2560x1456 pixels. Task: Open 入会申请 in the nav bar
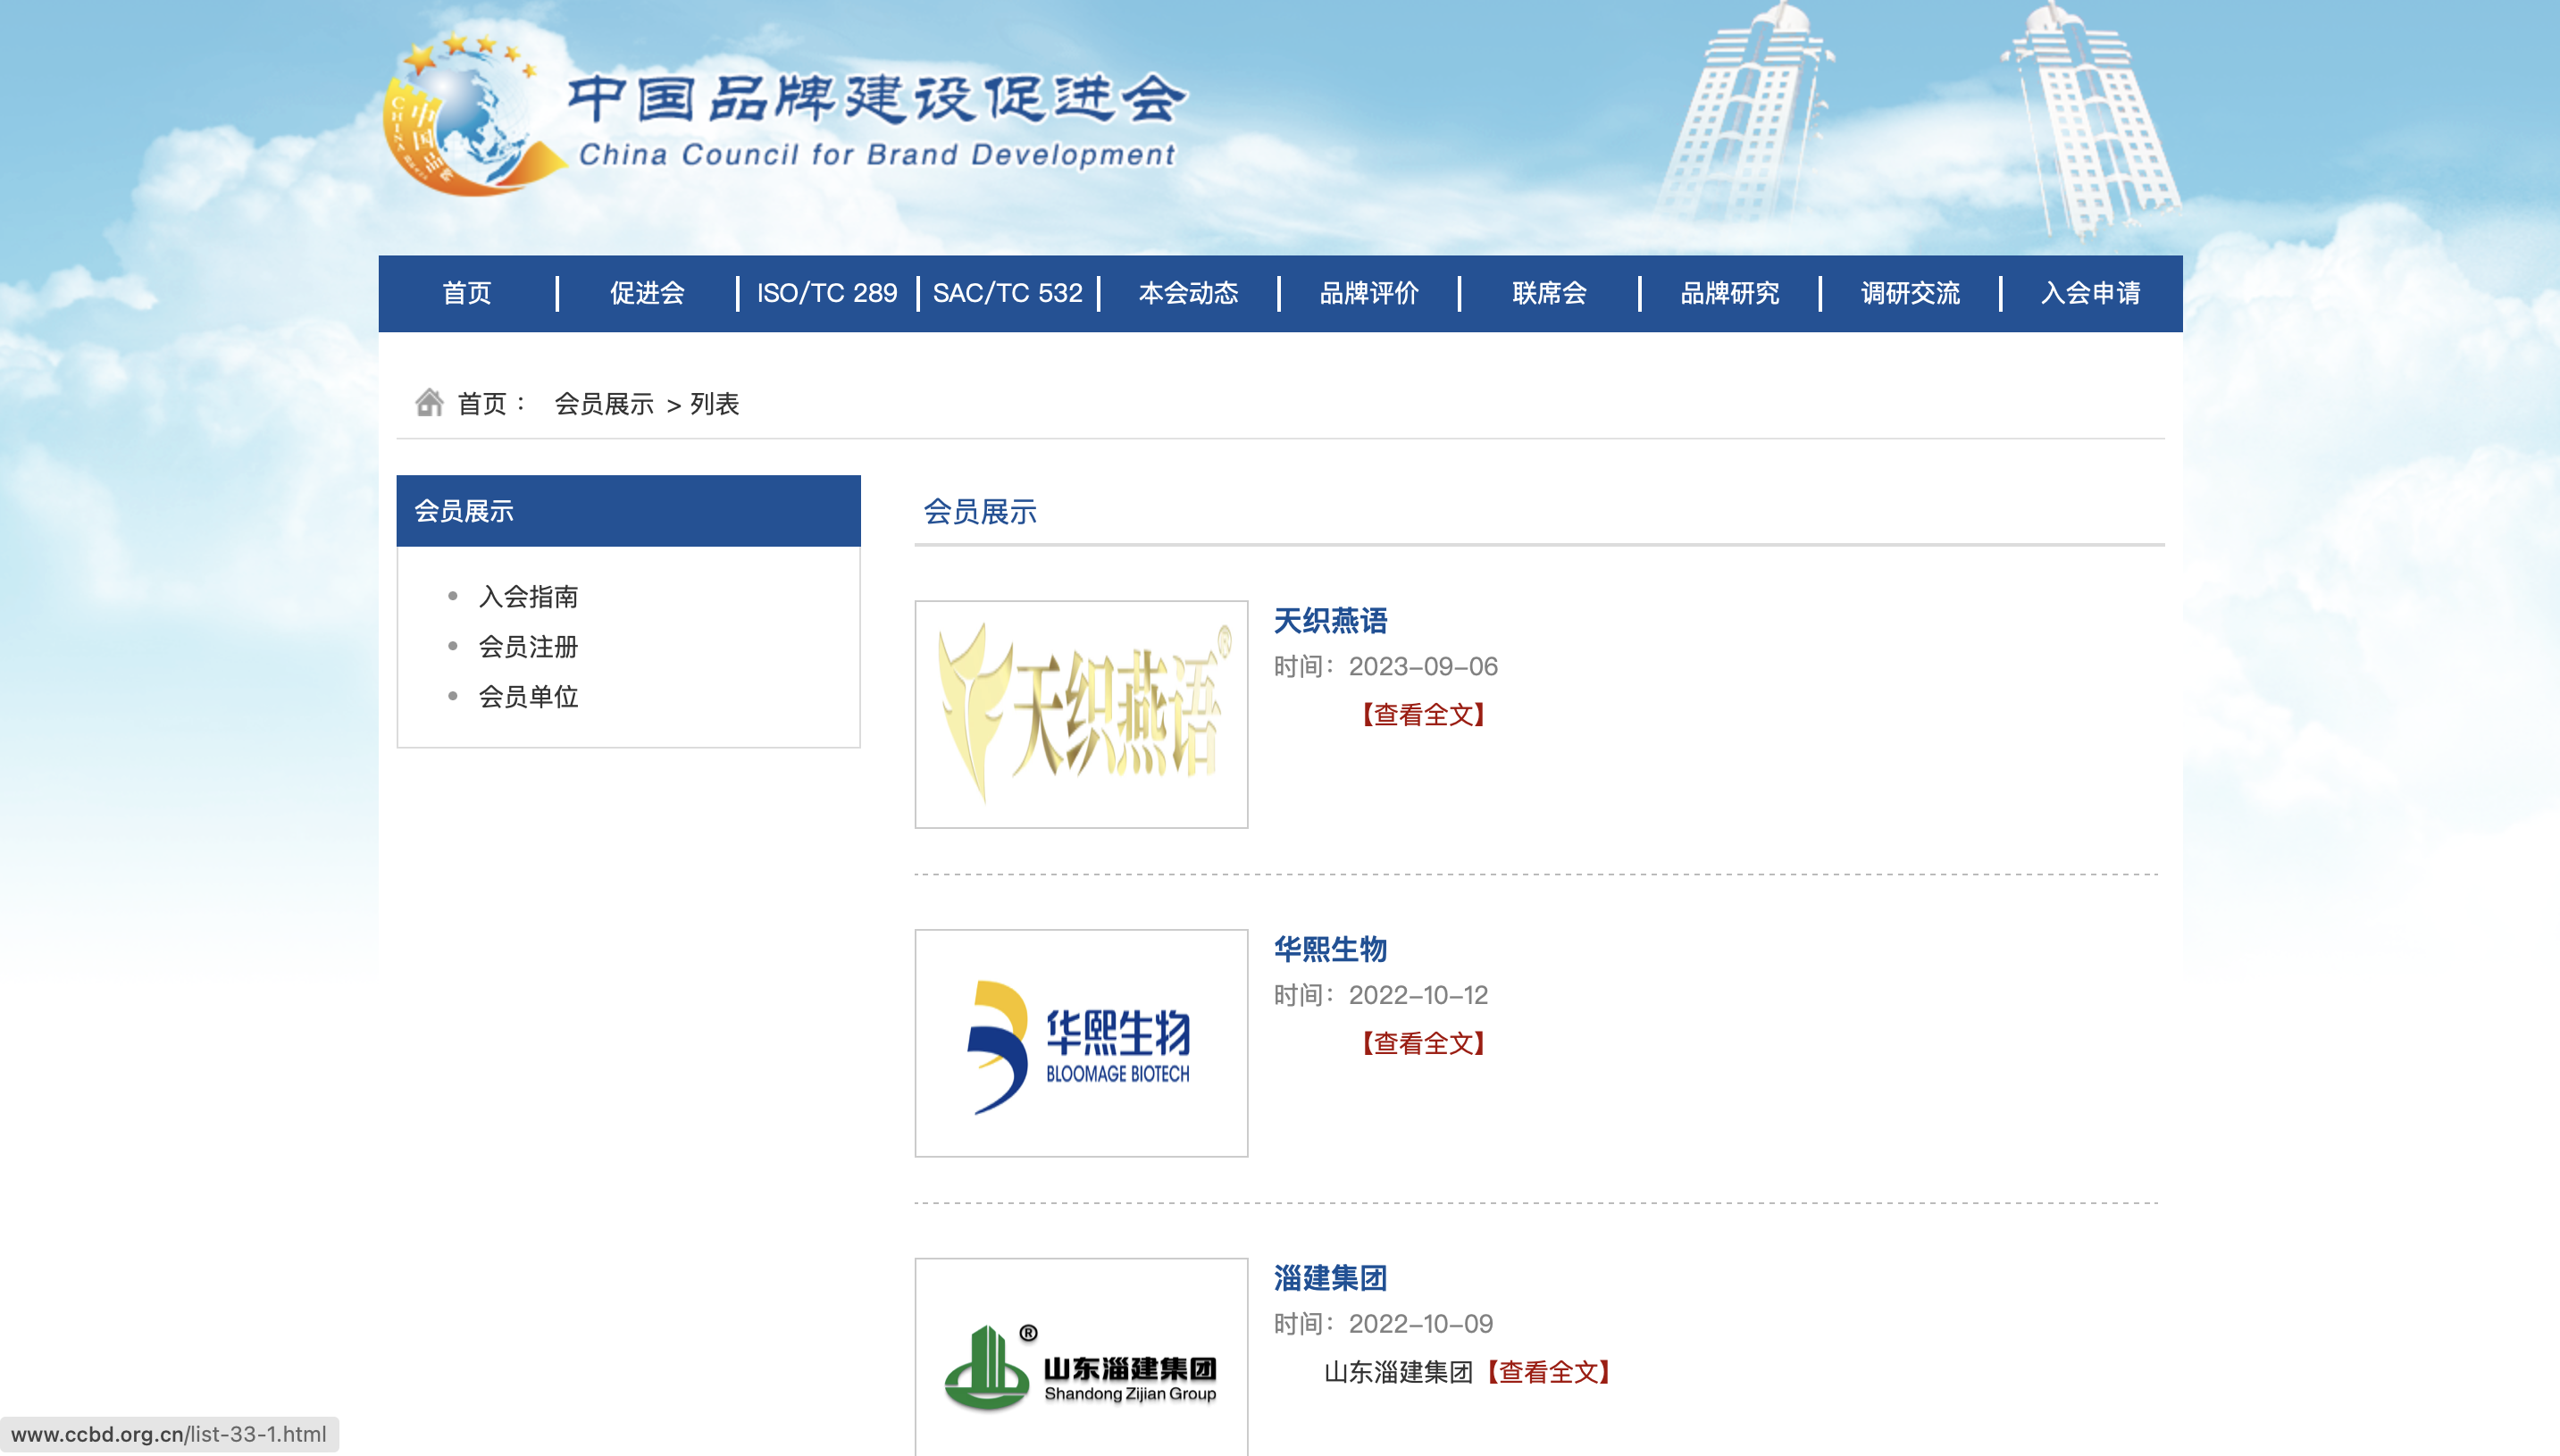2090,293
